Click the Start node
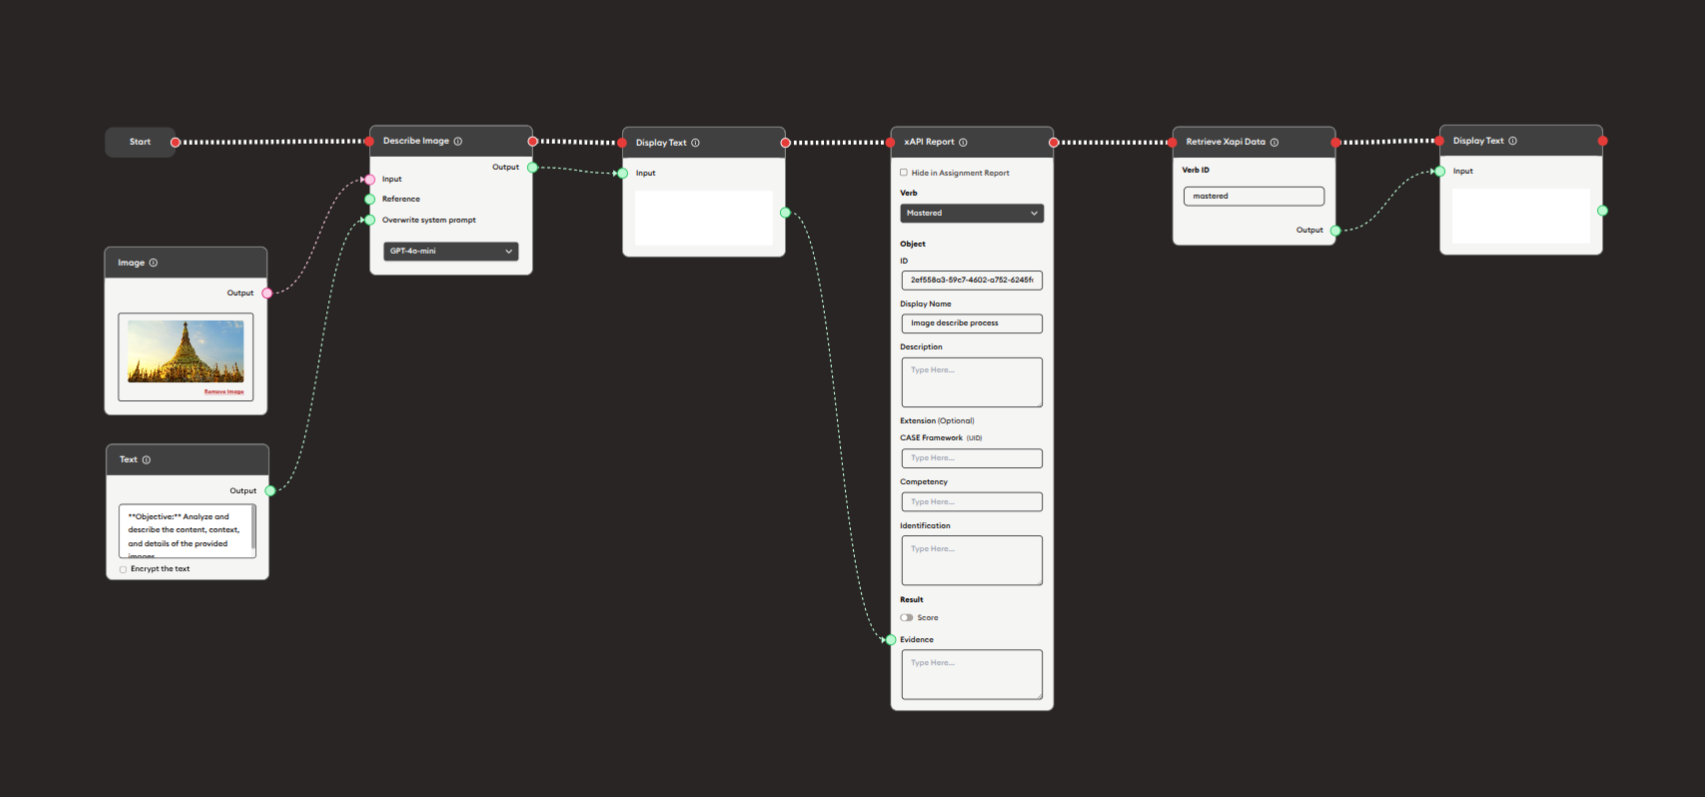The width and height of the screenshot is (1705, 797). (x=140, y=142)
